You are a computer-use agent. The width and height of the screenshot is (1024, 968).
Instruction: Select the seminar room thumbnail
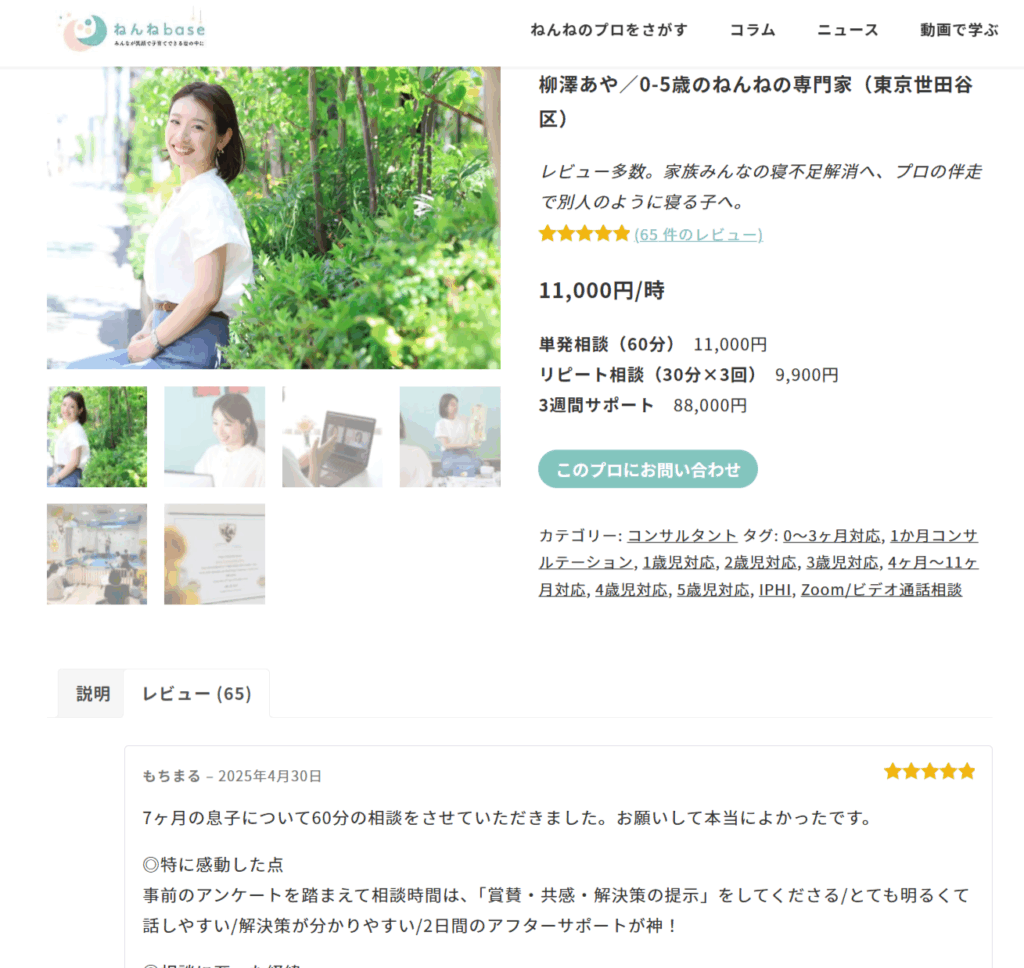(x=97, y=554)
